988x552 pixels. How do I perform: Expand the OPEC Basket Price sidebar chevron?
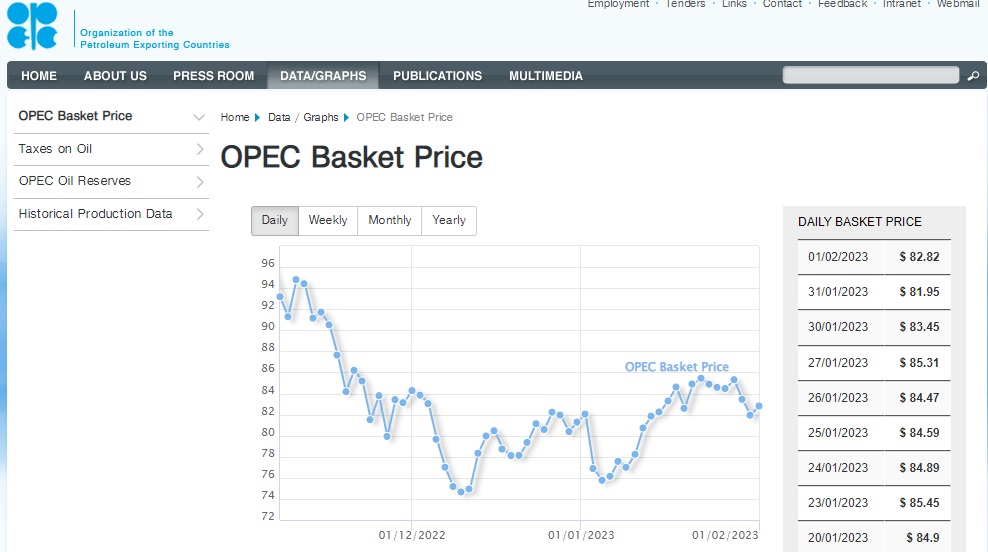[x=199, y=117]
